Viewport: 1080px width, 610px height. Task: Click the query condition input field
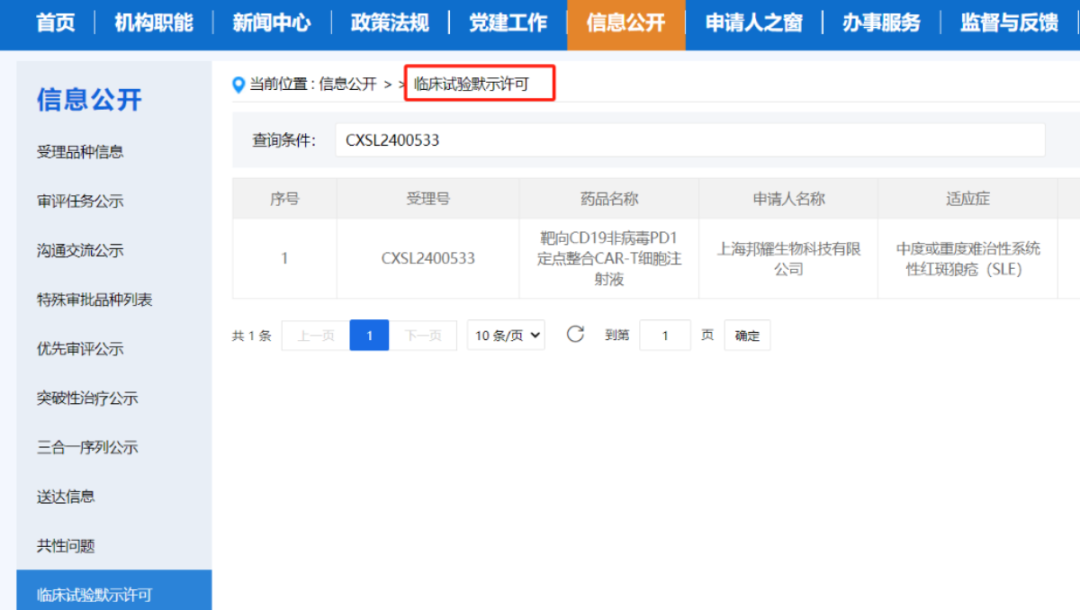pos(689,140)
